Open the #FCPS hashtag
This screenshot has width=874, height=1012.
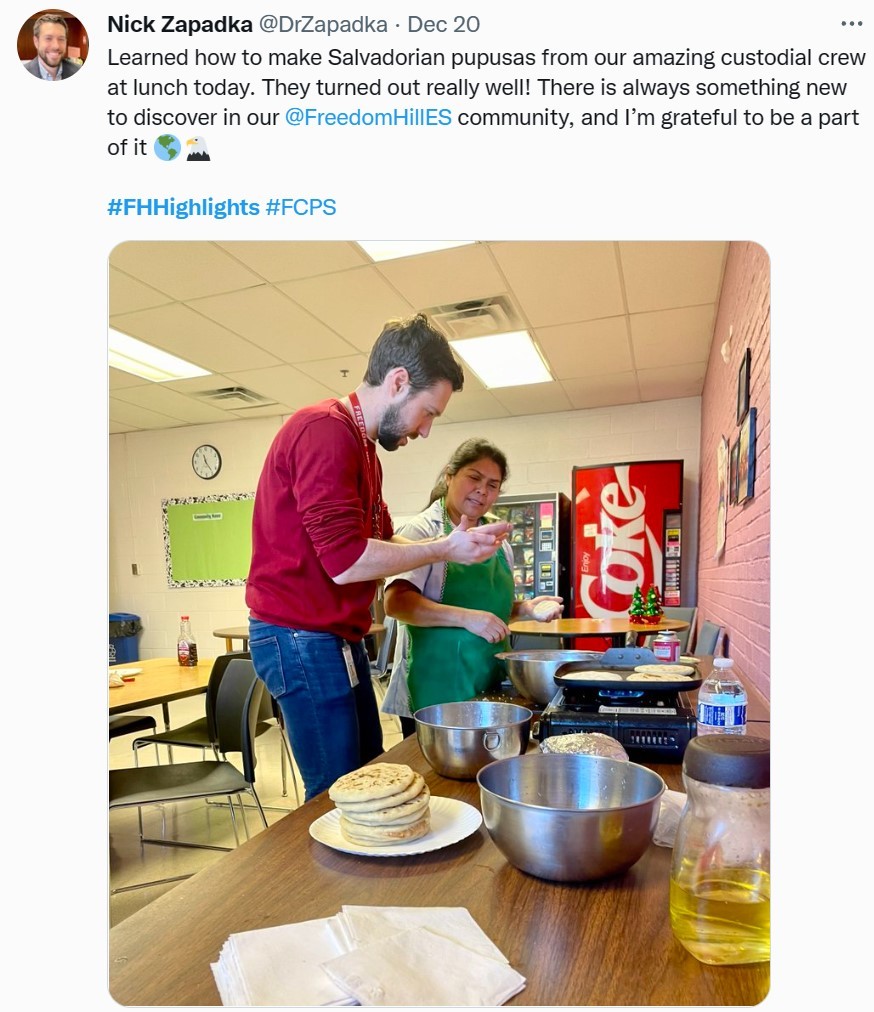click(301, 207)
